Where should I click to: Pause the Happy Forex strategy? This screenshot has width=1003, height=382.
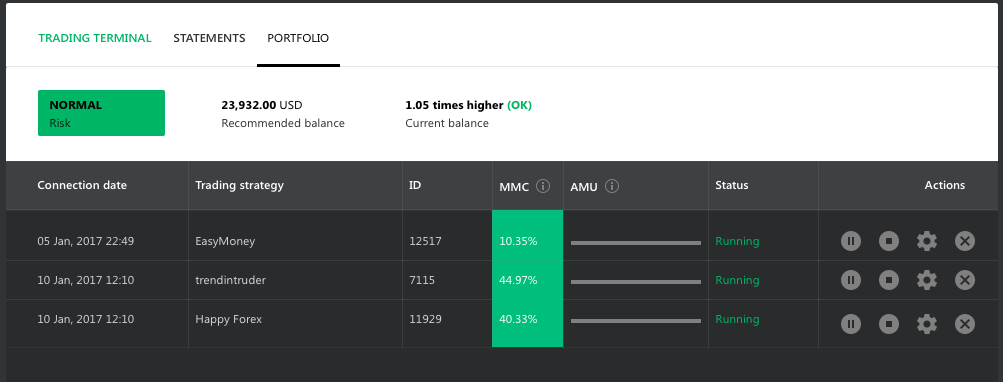tap(850, 324)
